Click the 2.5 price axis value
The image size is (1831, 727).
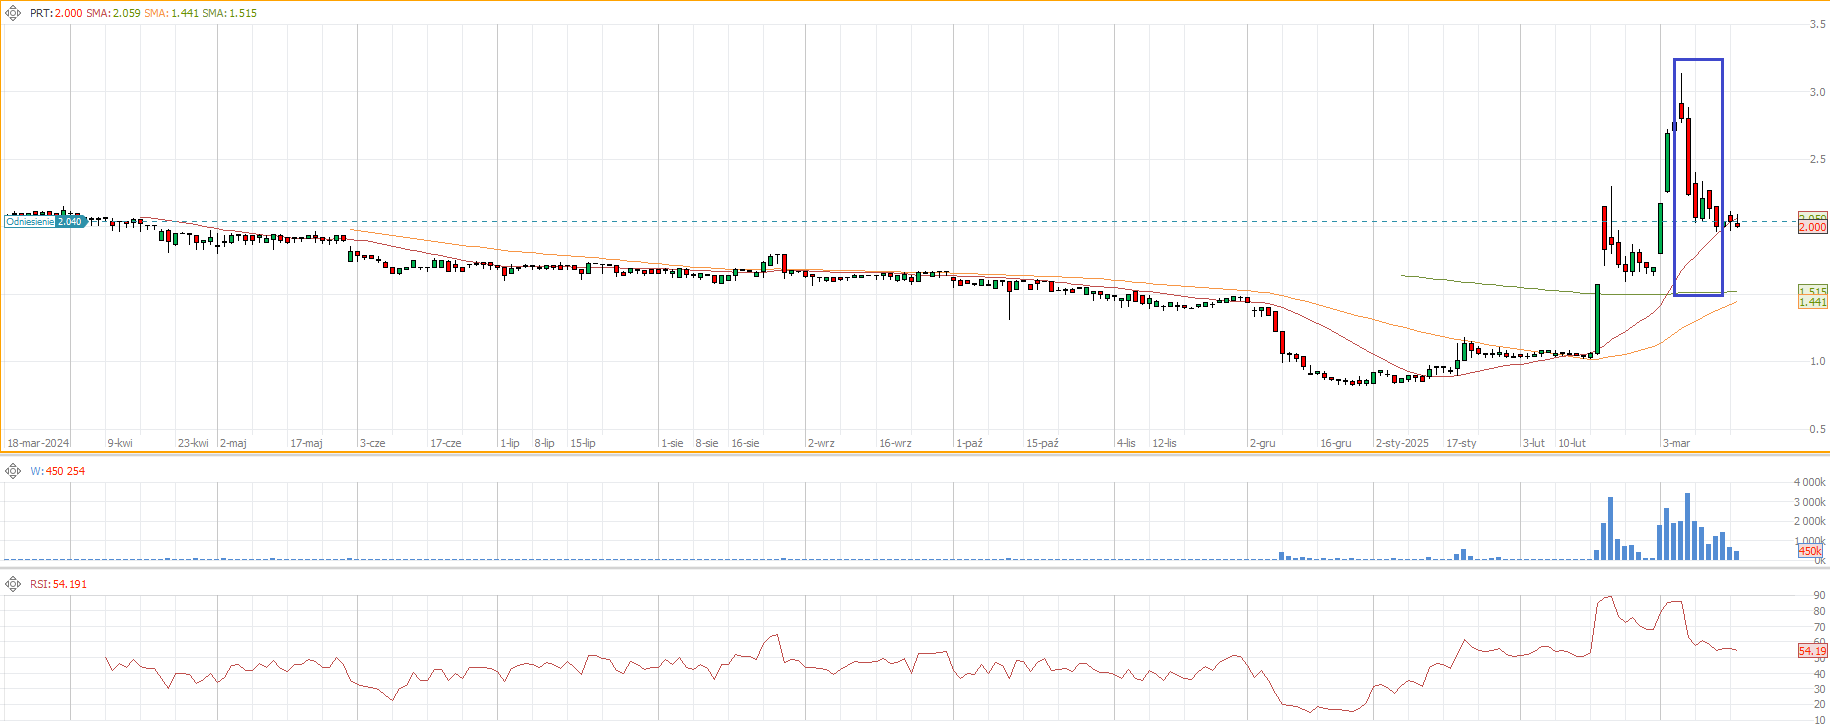1817,159
